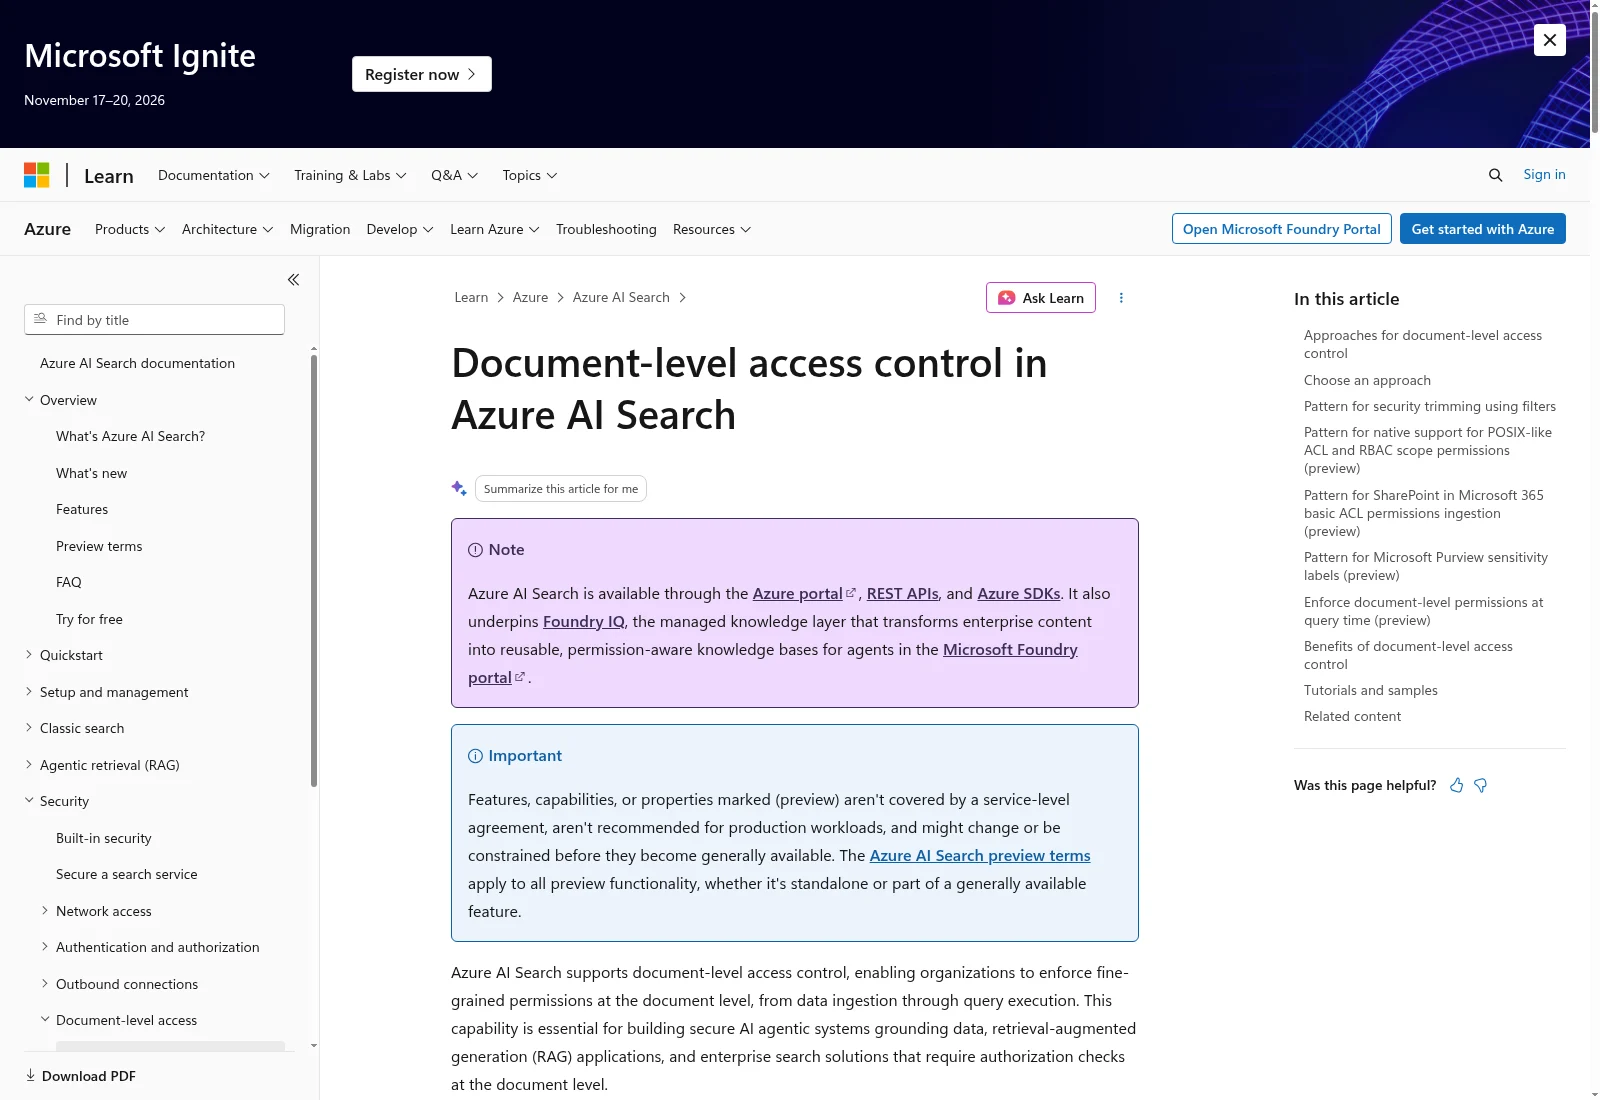Screen dimensions: 1600x1100
Task: Open the Products dropdown in Azure bar
Action: [x=130, y=229]
